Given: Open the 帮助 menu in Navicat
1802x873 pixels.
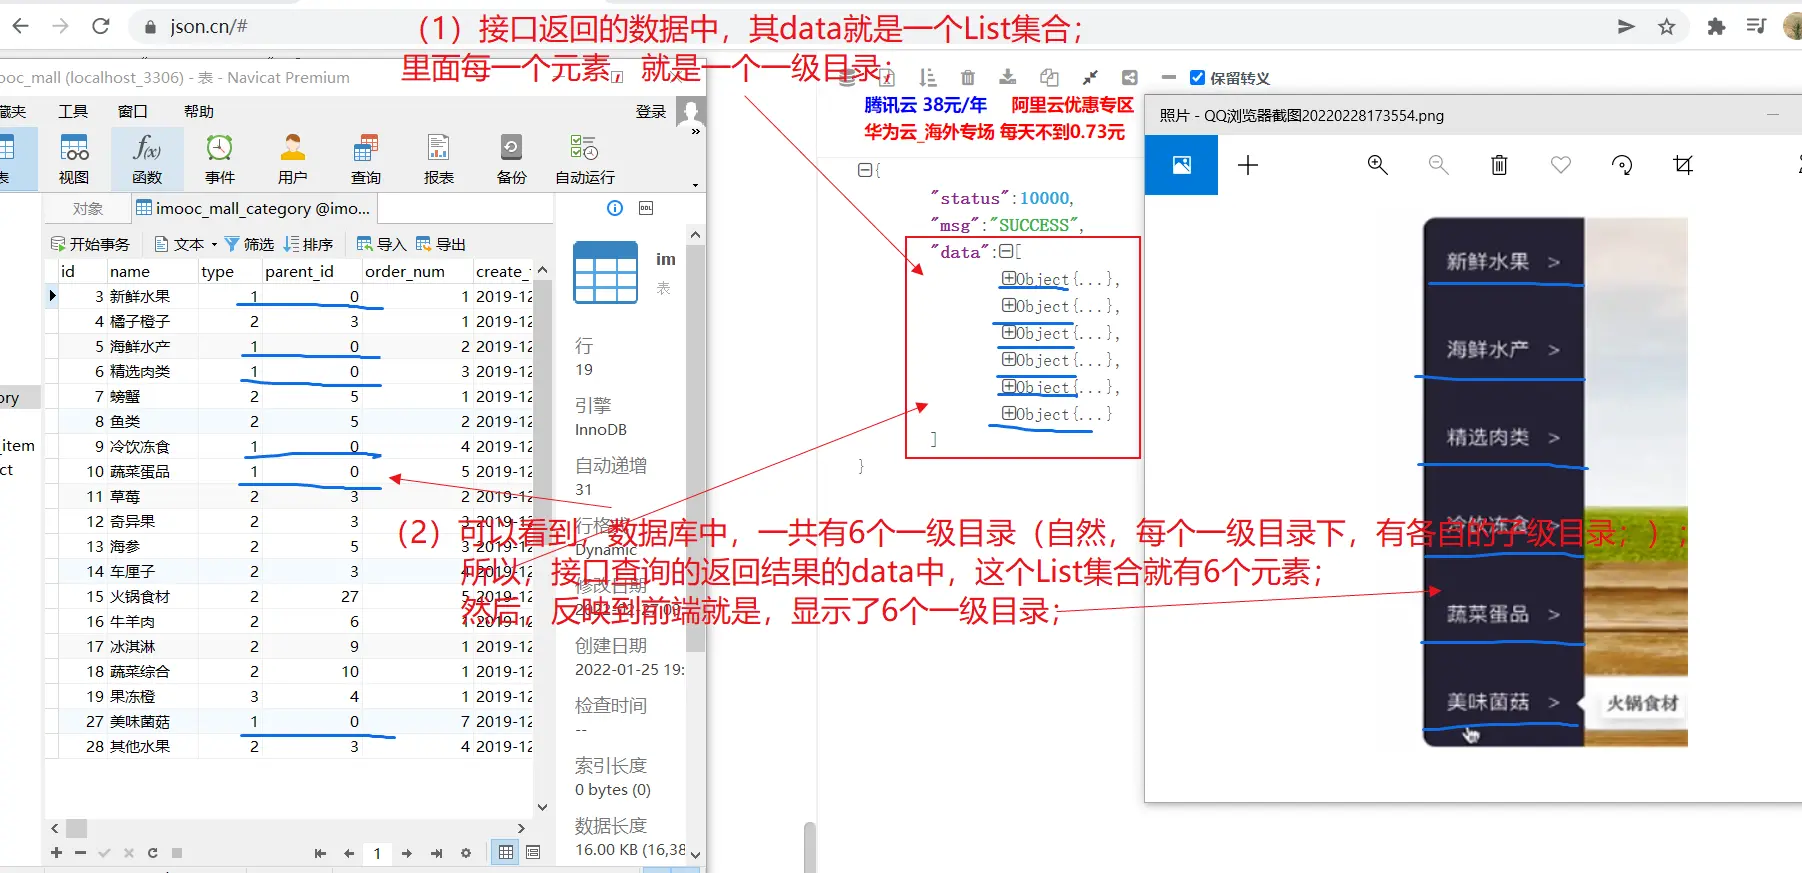Looking at the screenshot, I should (199, 111).
